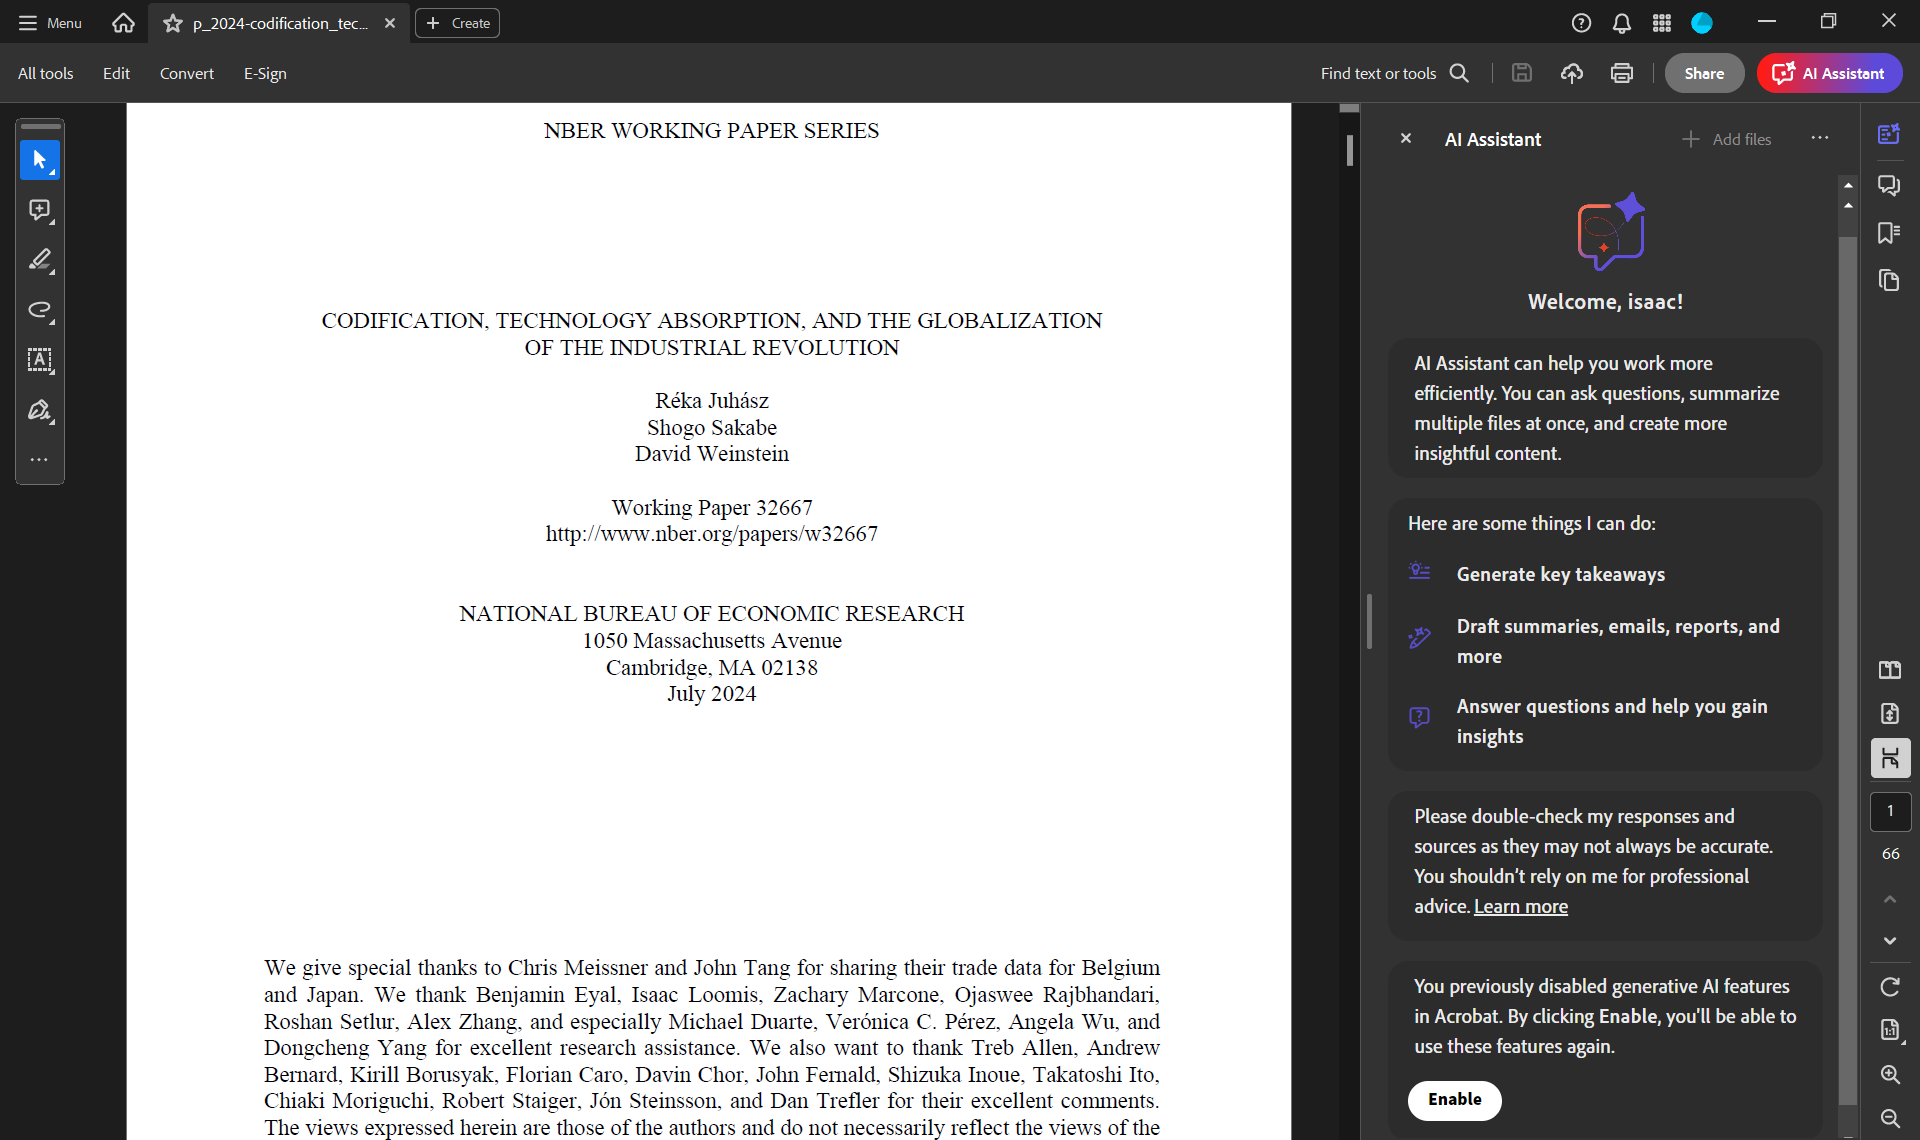The image size is (1920, 1140).
Task: Open AI Assistant panel options menu
Action: tap(1819, 138)
